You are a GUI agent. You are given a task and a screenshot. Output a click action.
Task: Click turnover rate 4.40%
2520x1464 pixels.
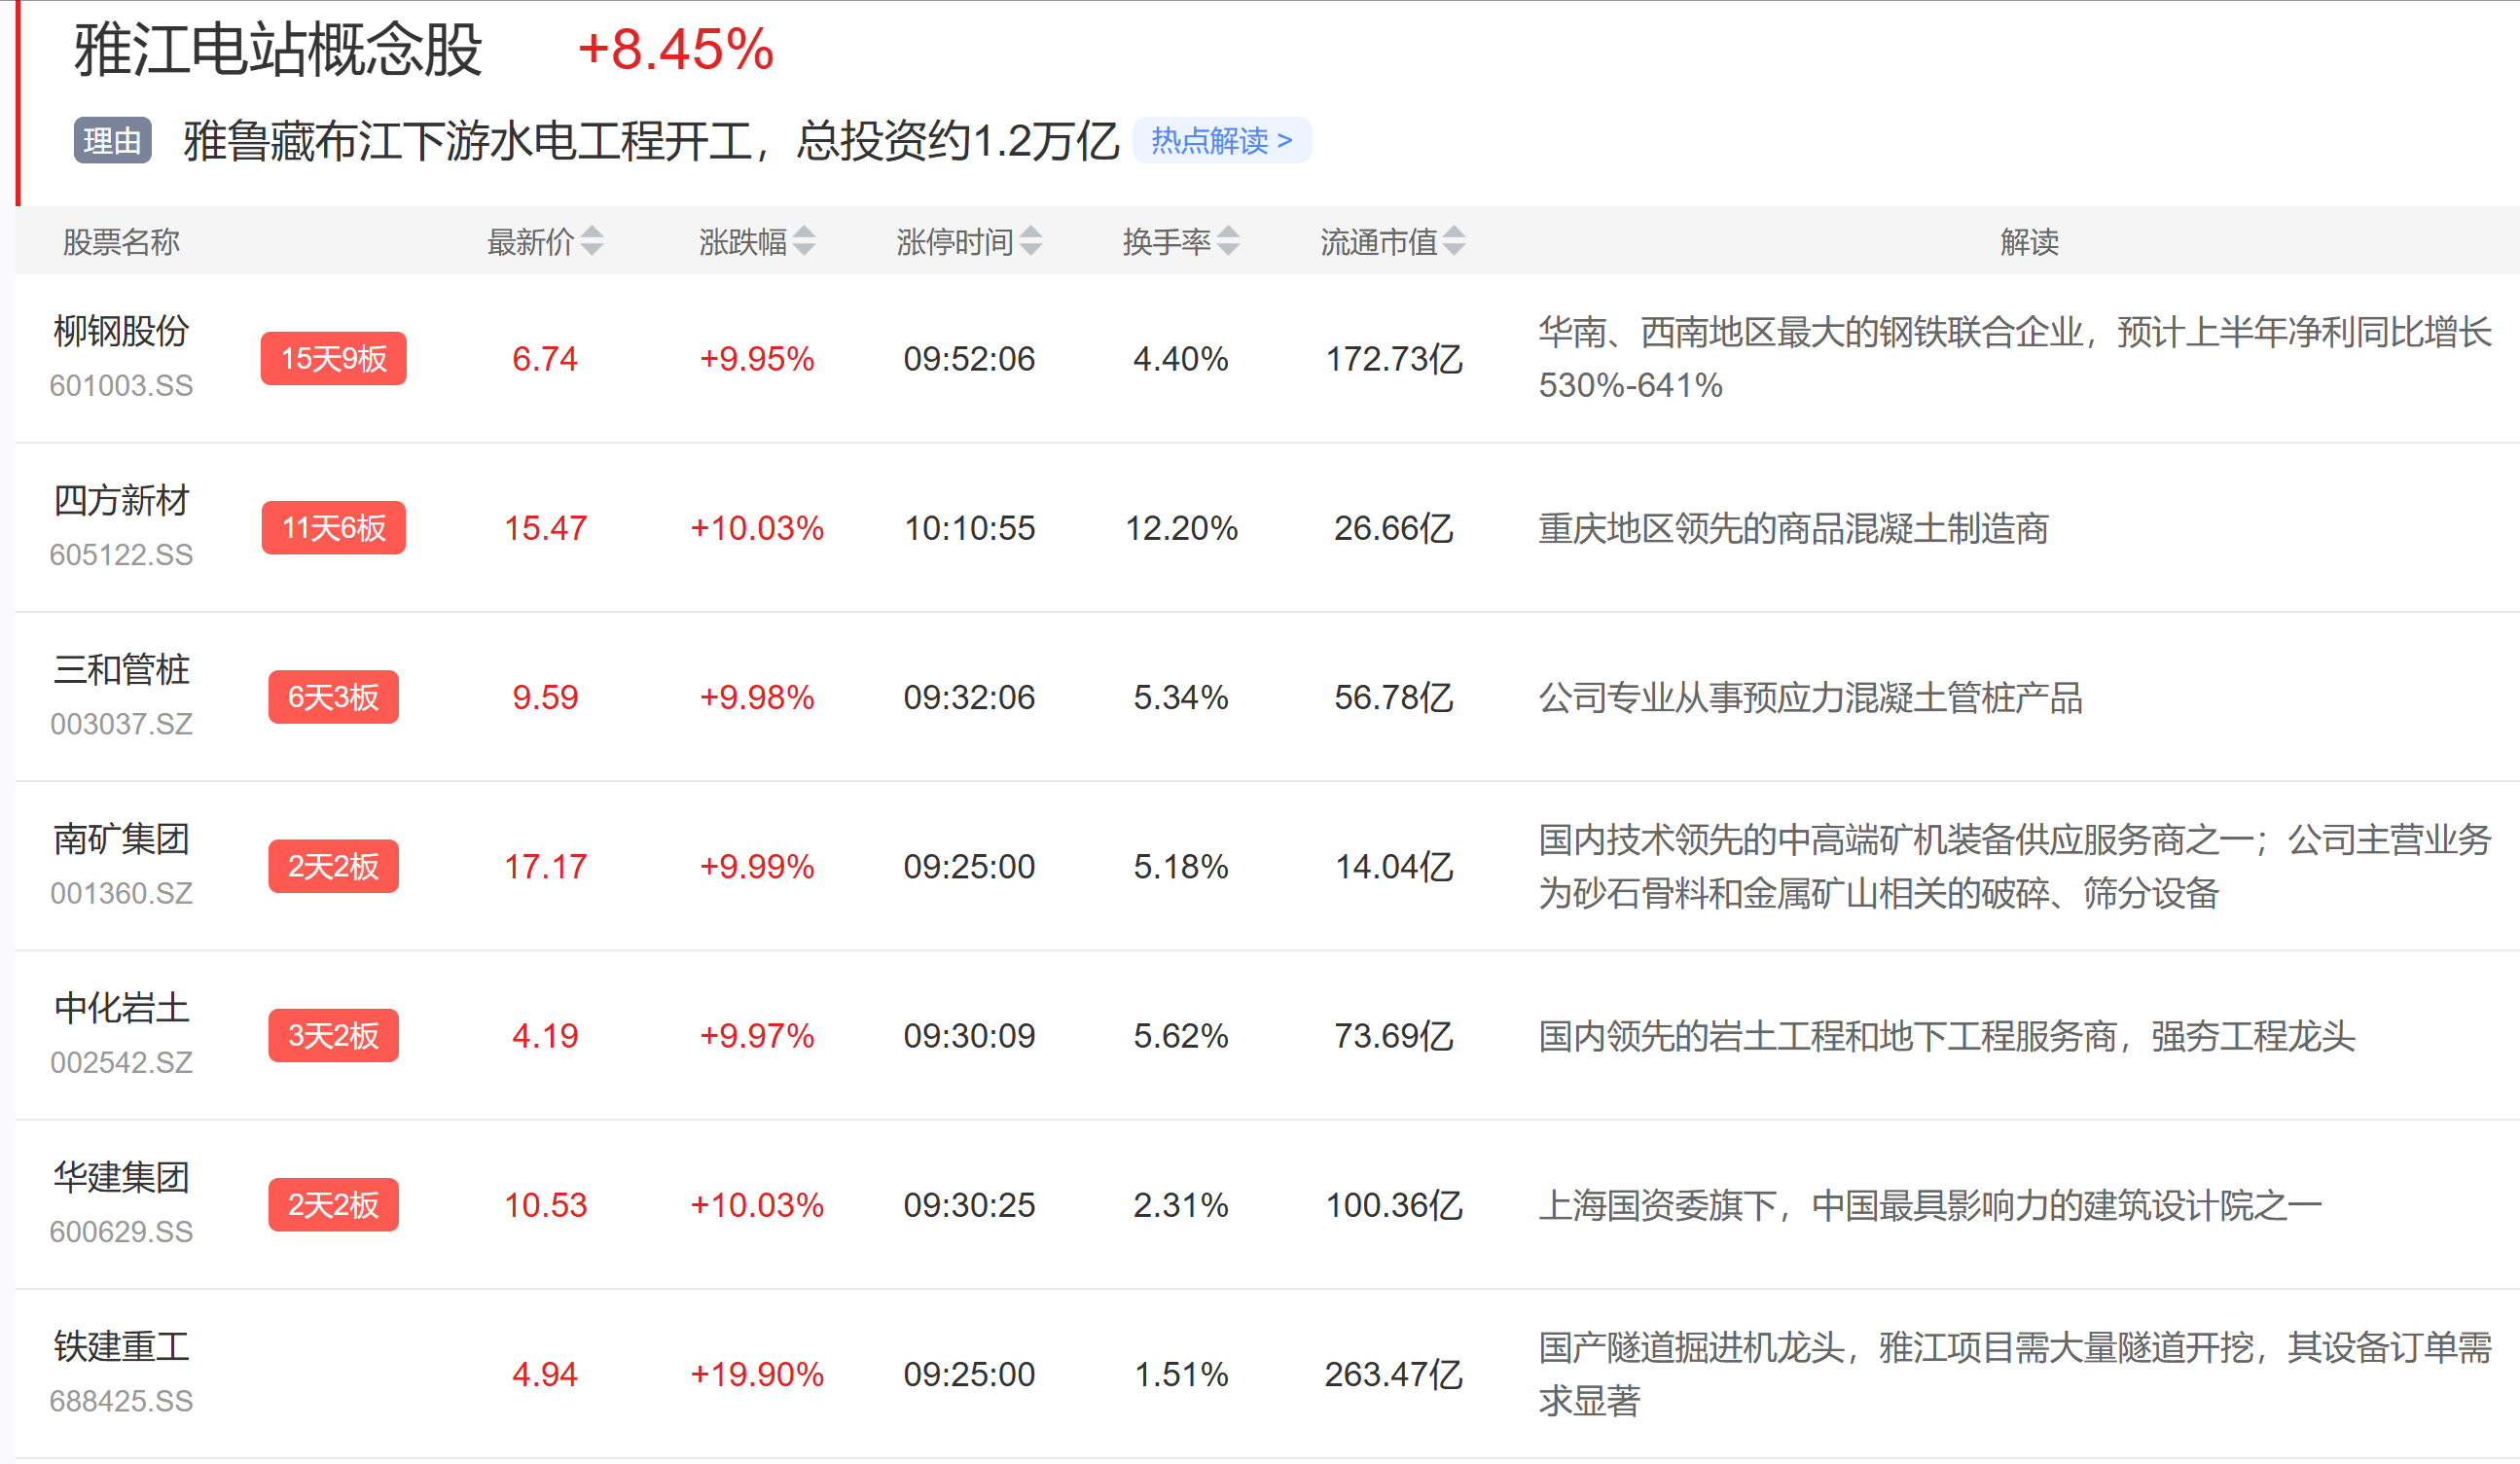click(1181, 358)
